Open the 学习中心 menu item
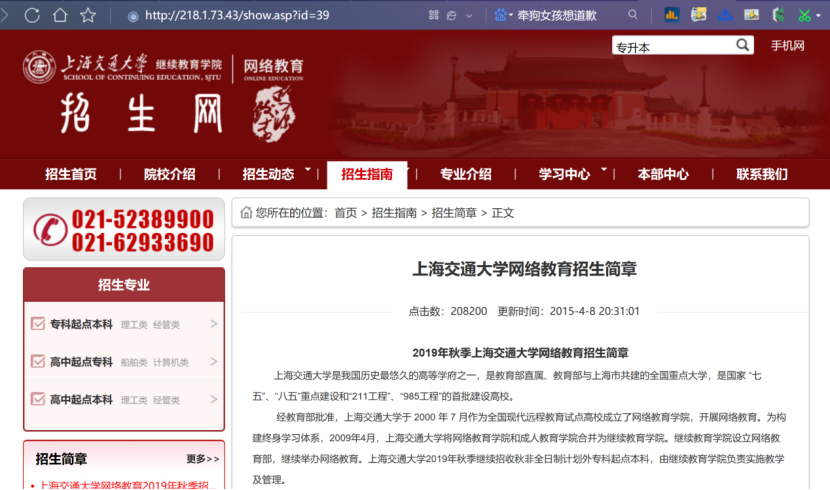This screenshot has height=490, width=830. click(x=564, y=174)
